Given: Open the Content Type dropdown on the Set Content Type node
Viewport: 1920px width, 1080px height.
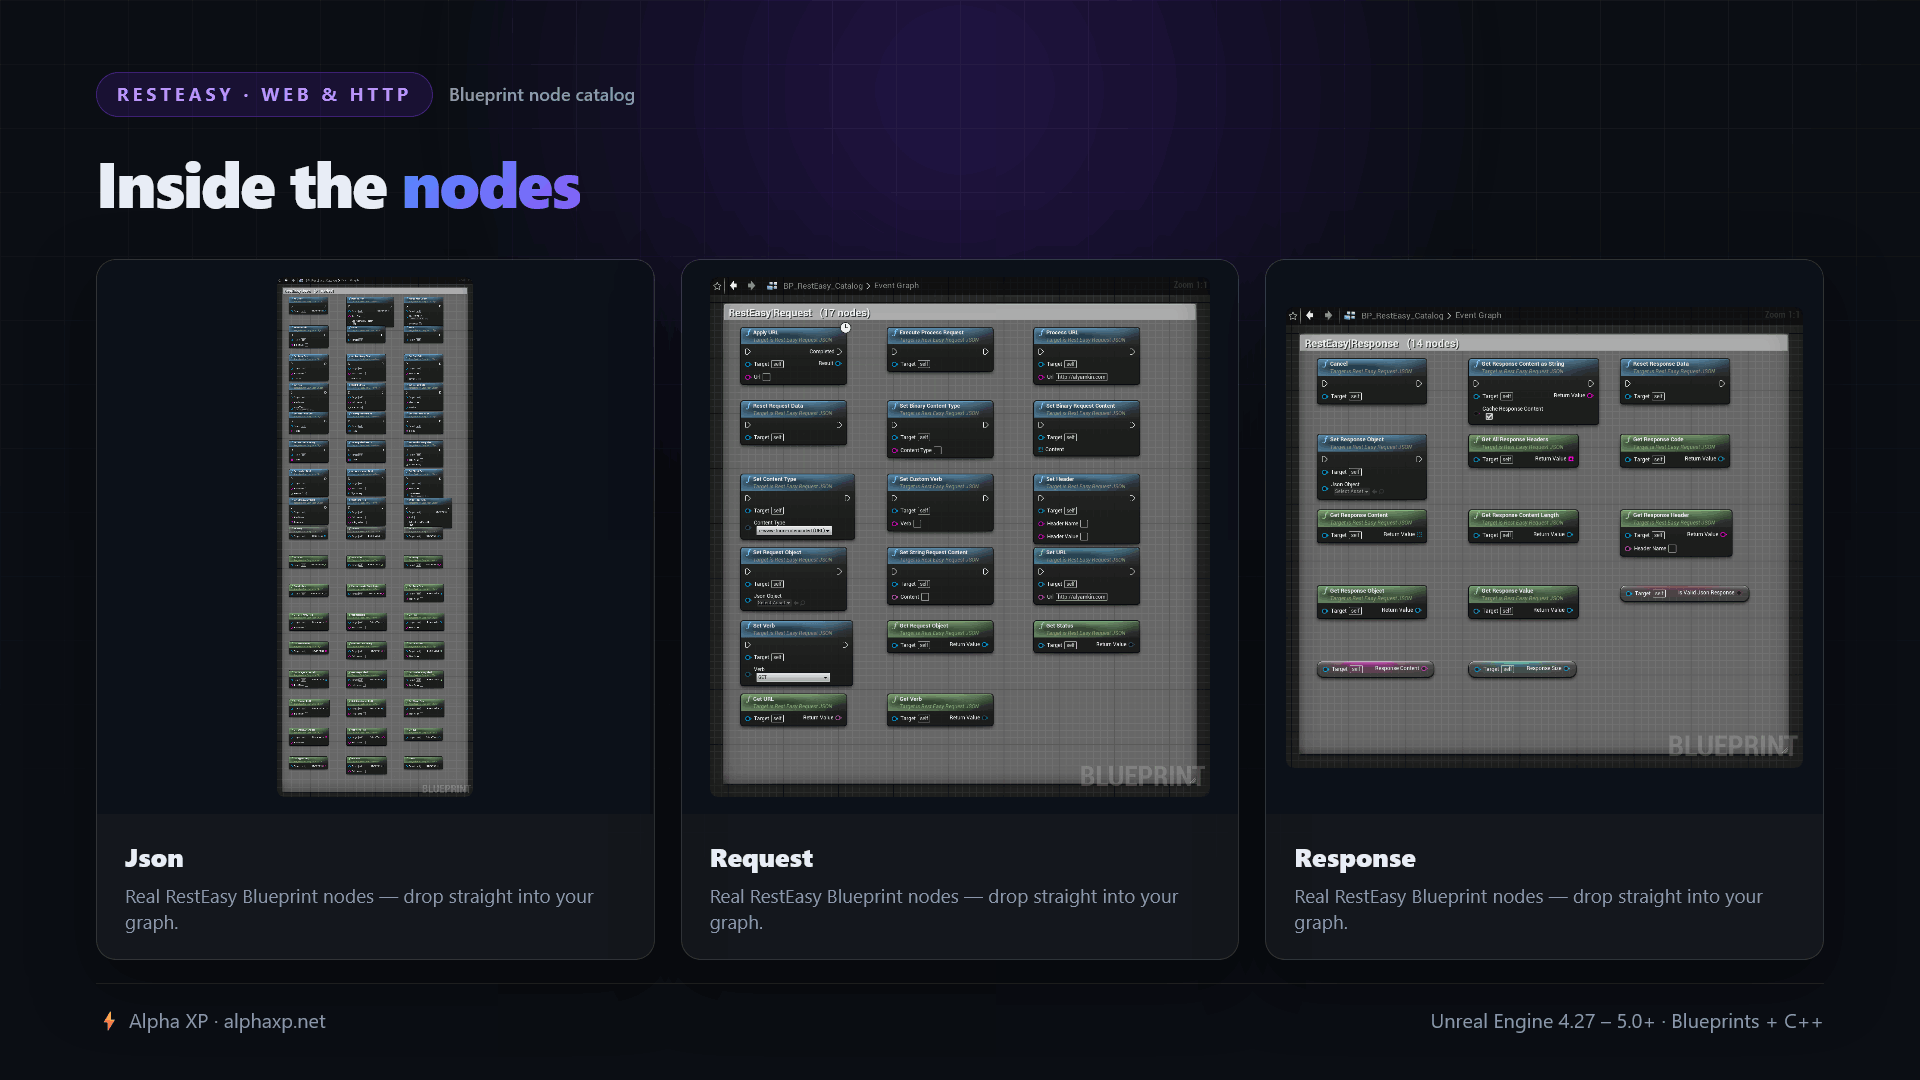Looking at the screenshot, I should (794, 530).
